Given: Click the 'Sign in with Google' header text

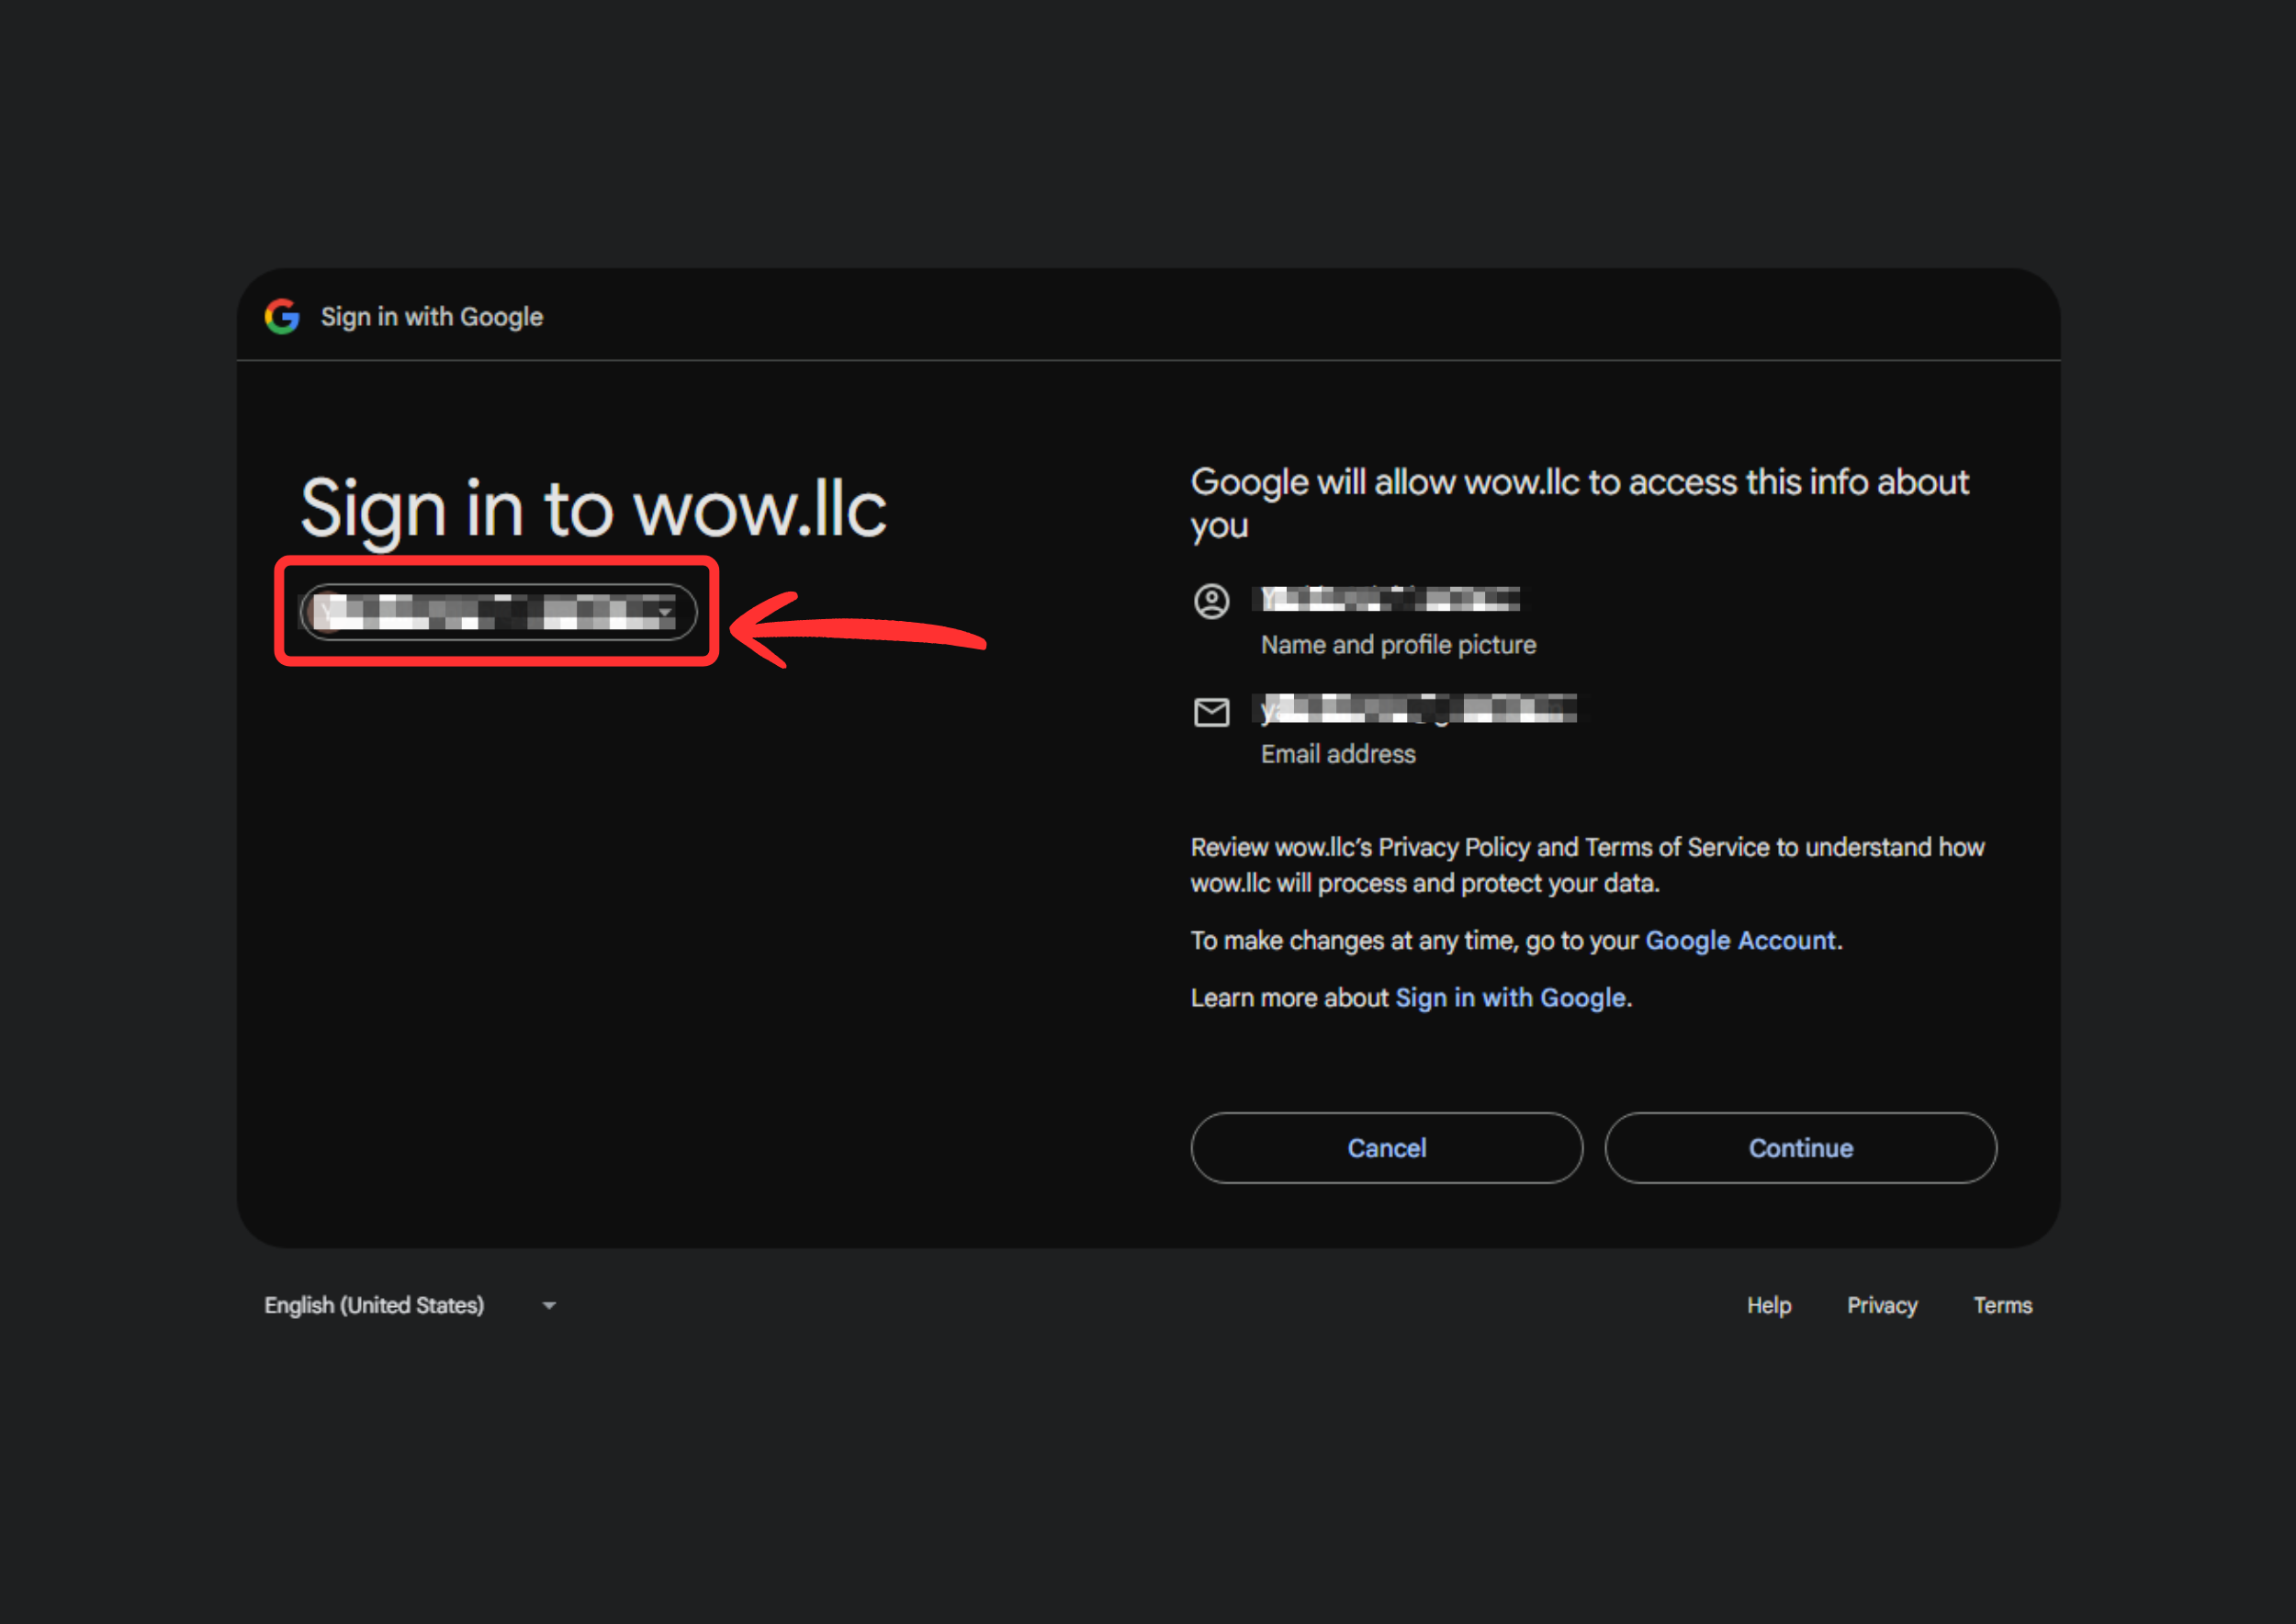Looking at the screenshot, I should click(432, 317).
